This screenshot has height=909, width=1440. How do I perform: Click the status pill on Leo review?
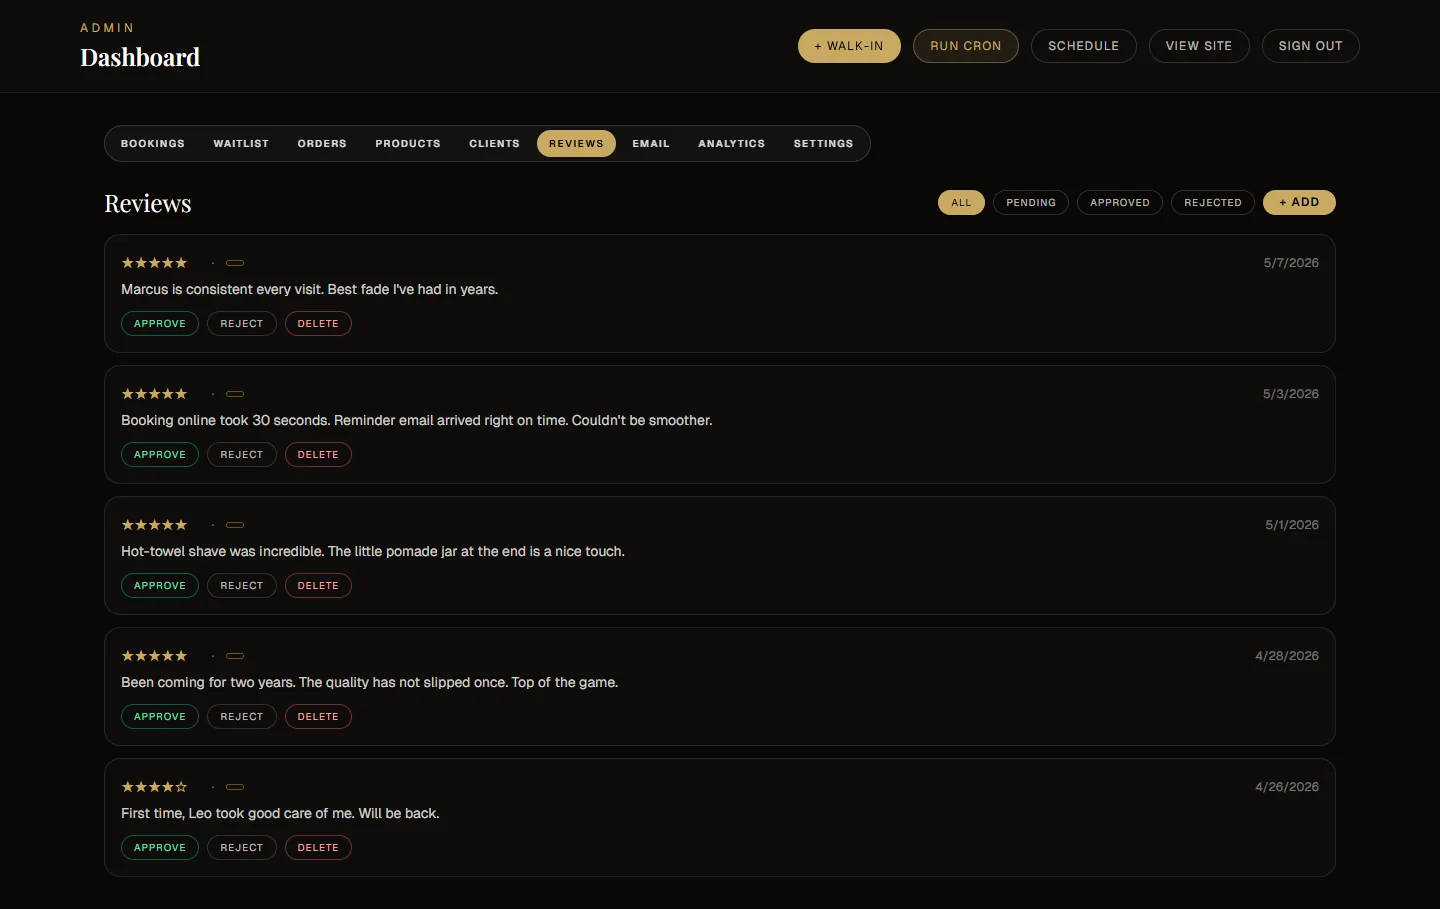pyautogui.click(x=235, y=787)
